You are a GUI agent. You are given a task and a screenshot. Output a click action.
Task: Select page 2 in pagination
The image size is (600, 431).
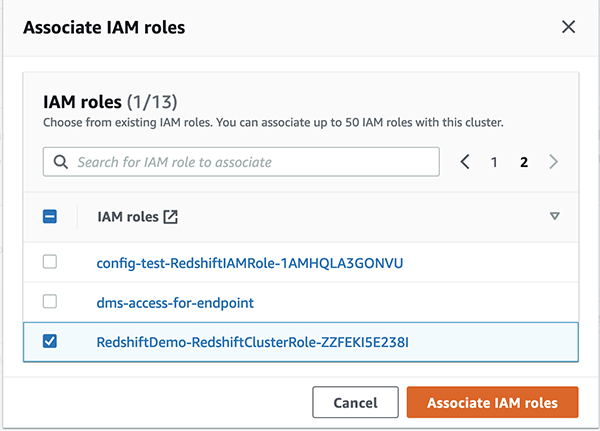[x=523, y=162]
